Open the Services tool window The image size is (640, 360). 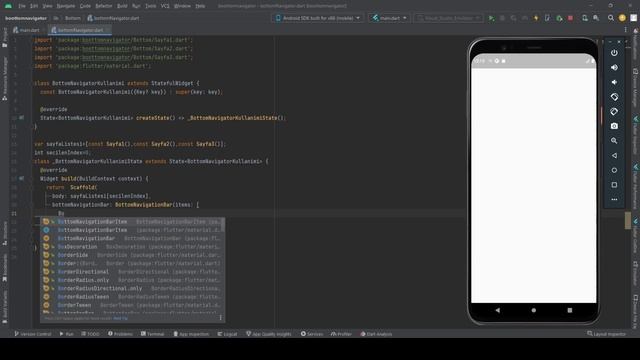point(312,334)
